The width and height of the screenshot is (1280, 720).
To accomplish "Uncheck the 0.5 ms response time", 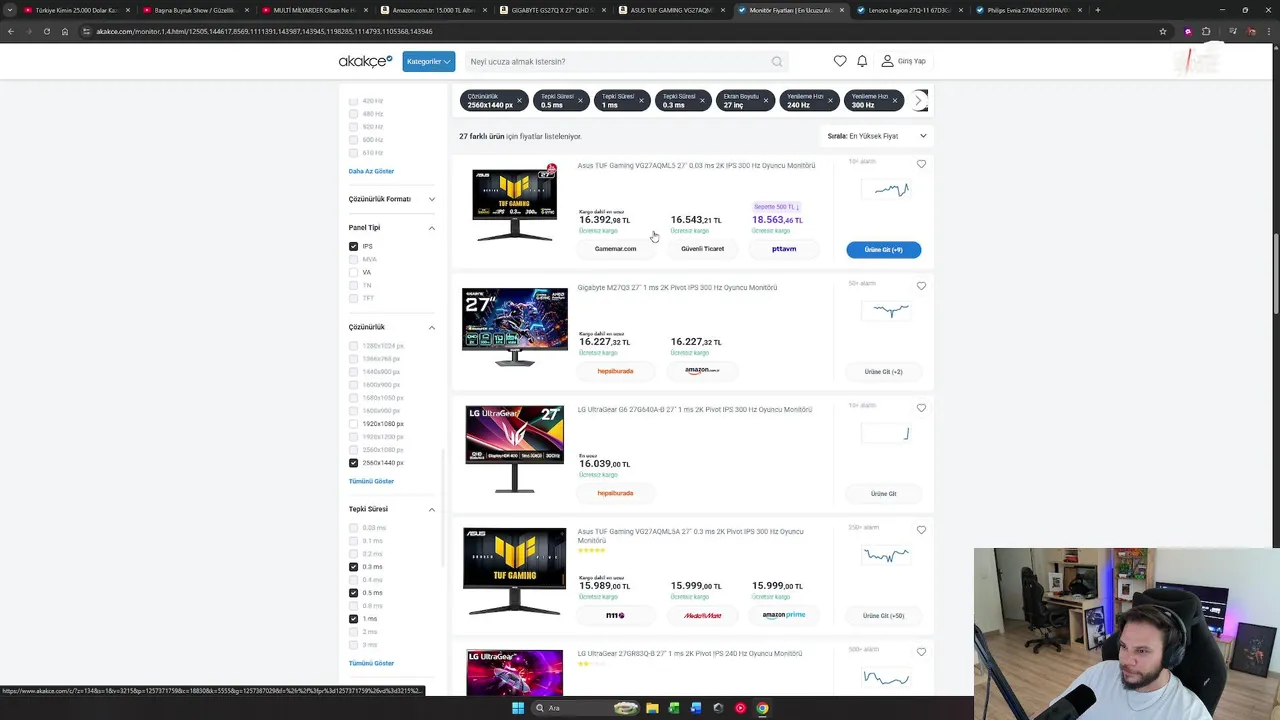I will [x=353, y=593].
